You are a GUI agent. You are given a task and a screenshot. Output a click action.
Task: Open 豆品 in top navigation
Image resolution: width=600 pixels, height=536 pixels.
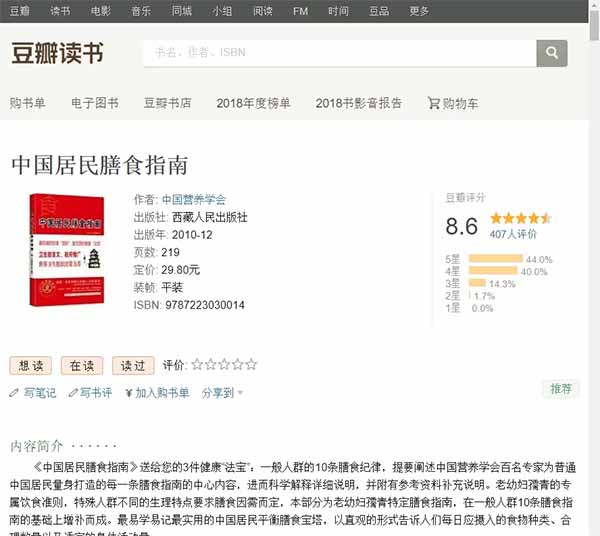point(379,11)
